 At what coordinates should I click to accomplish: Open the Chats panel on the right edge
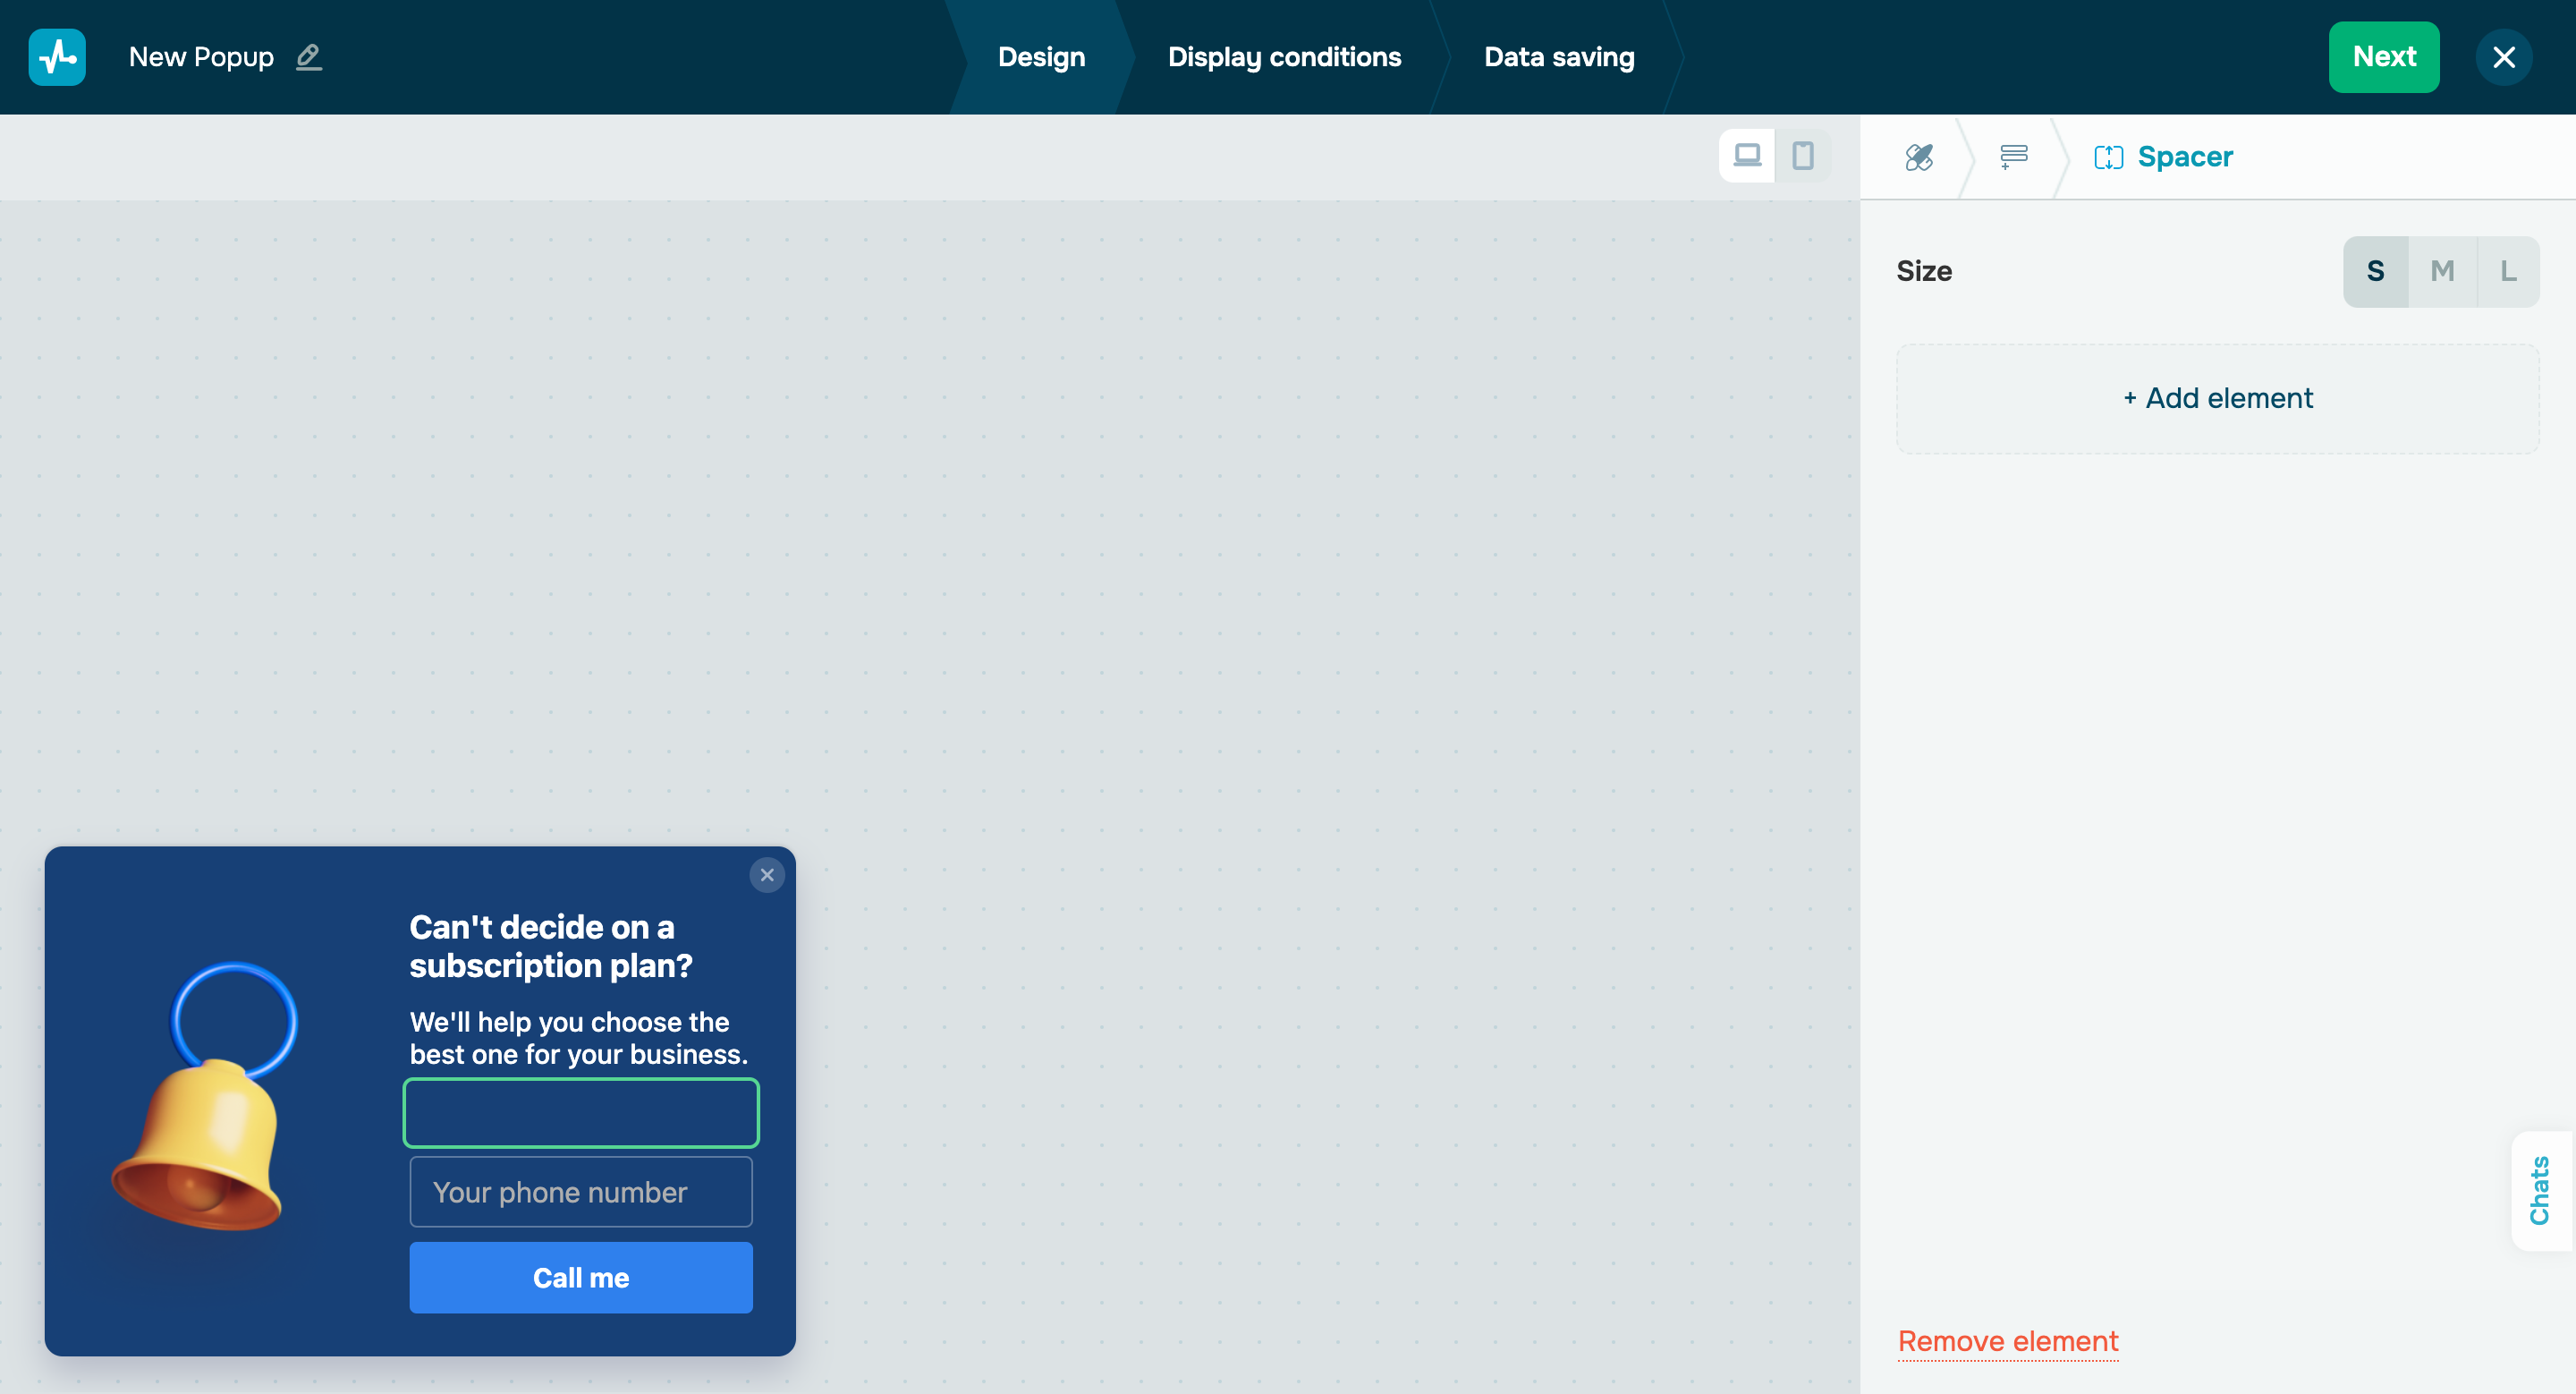[x=2541, y=1191]
